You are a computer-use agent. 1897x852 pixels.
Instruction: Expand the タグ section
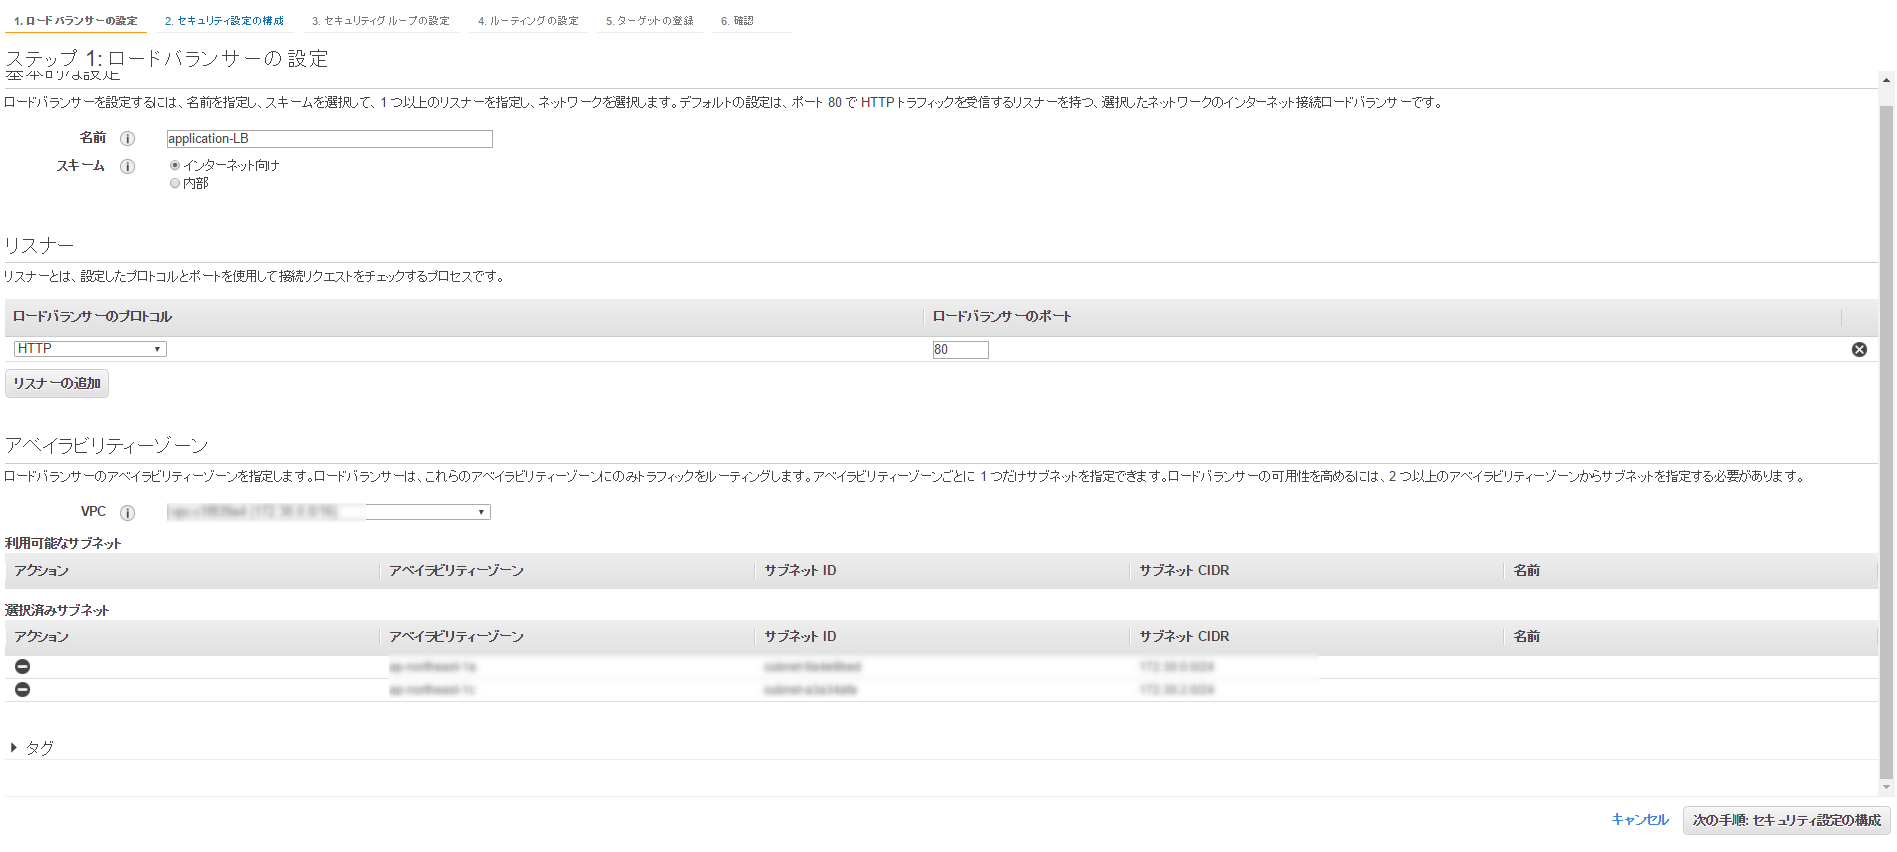click(32, 748)
